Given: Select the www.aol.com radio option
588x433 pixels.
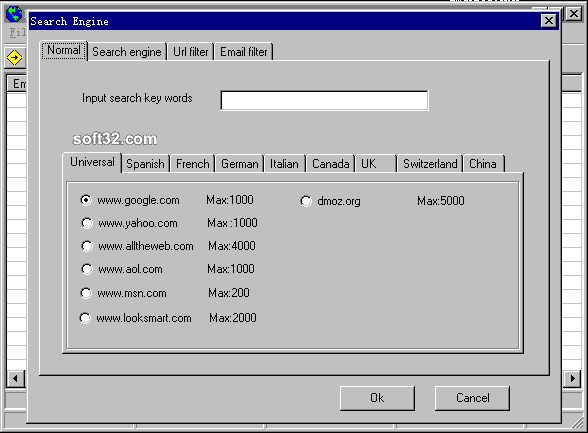Looking at the screenshot, I should [x=87, y=269].
